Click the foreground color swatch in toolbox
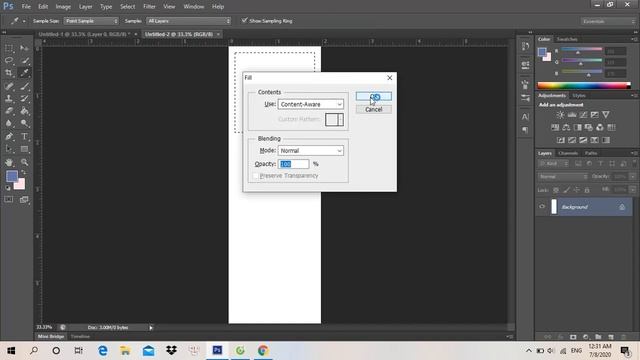This screenshot has height=360, width=640. (x=11, y=176)
